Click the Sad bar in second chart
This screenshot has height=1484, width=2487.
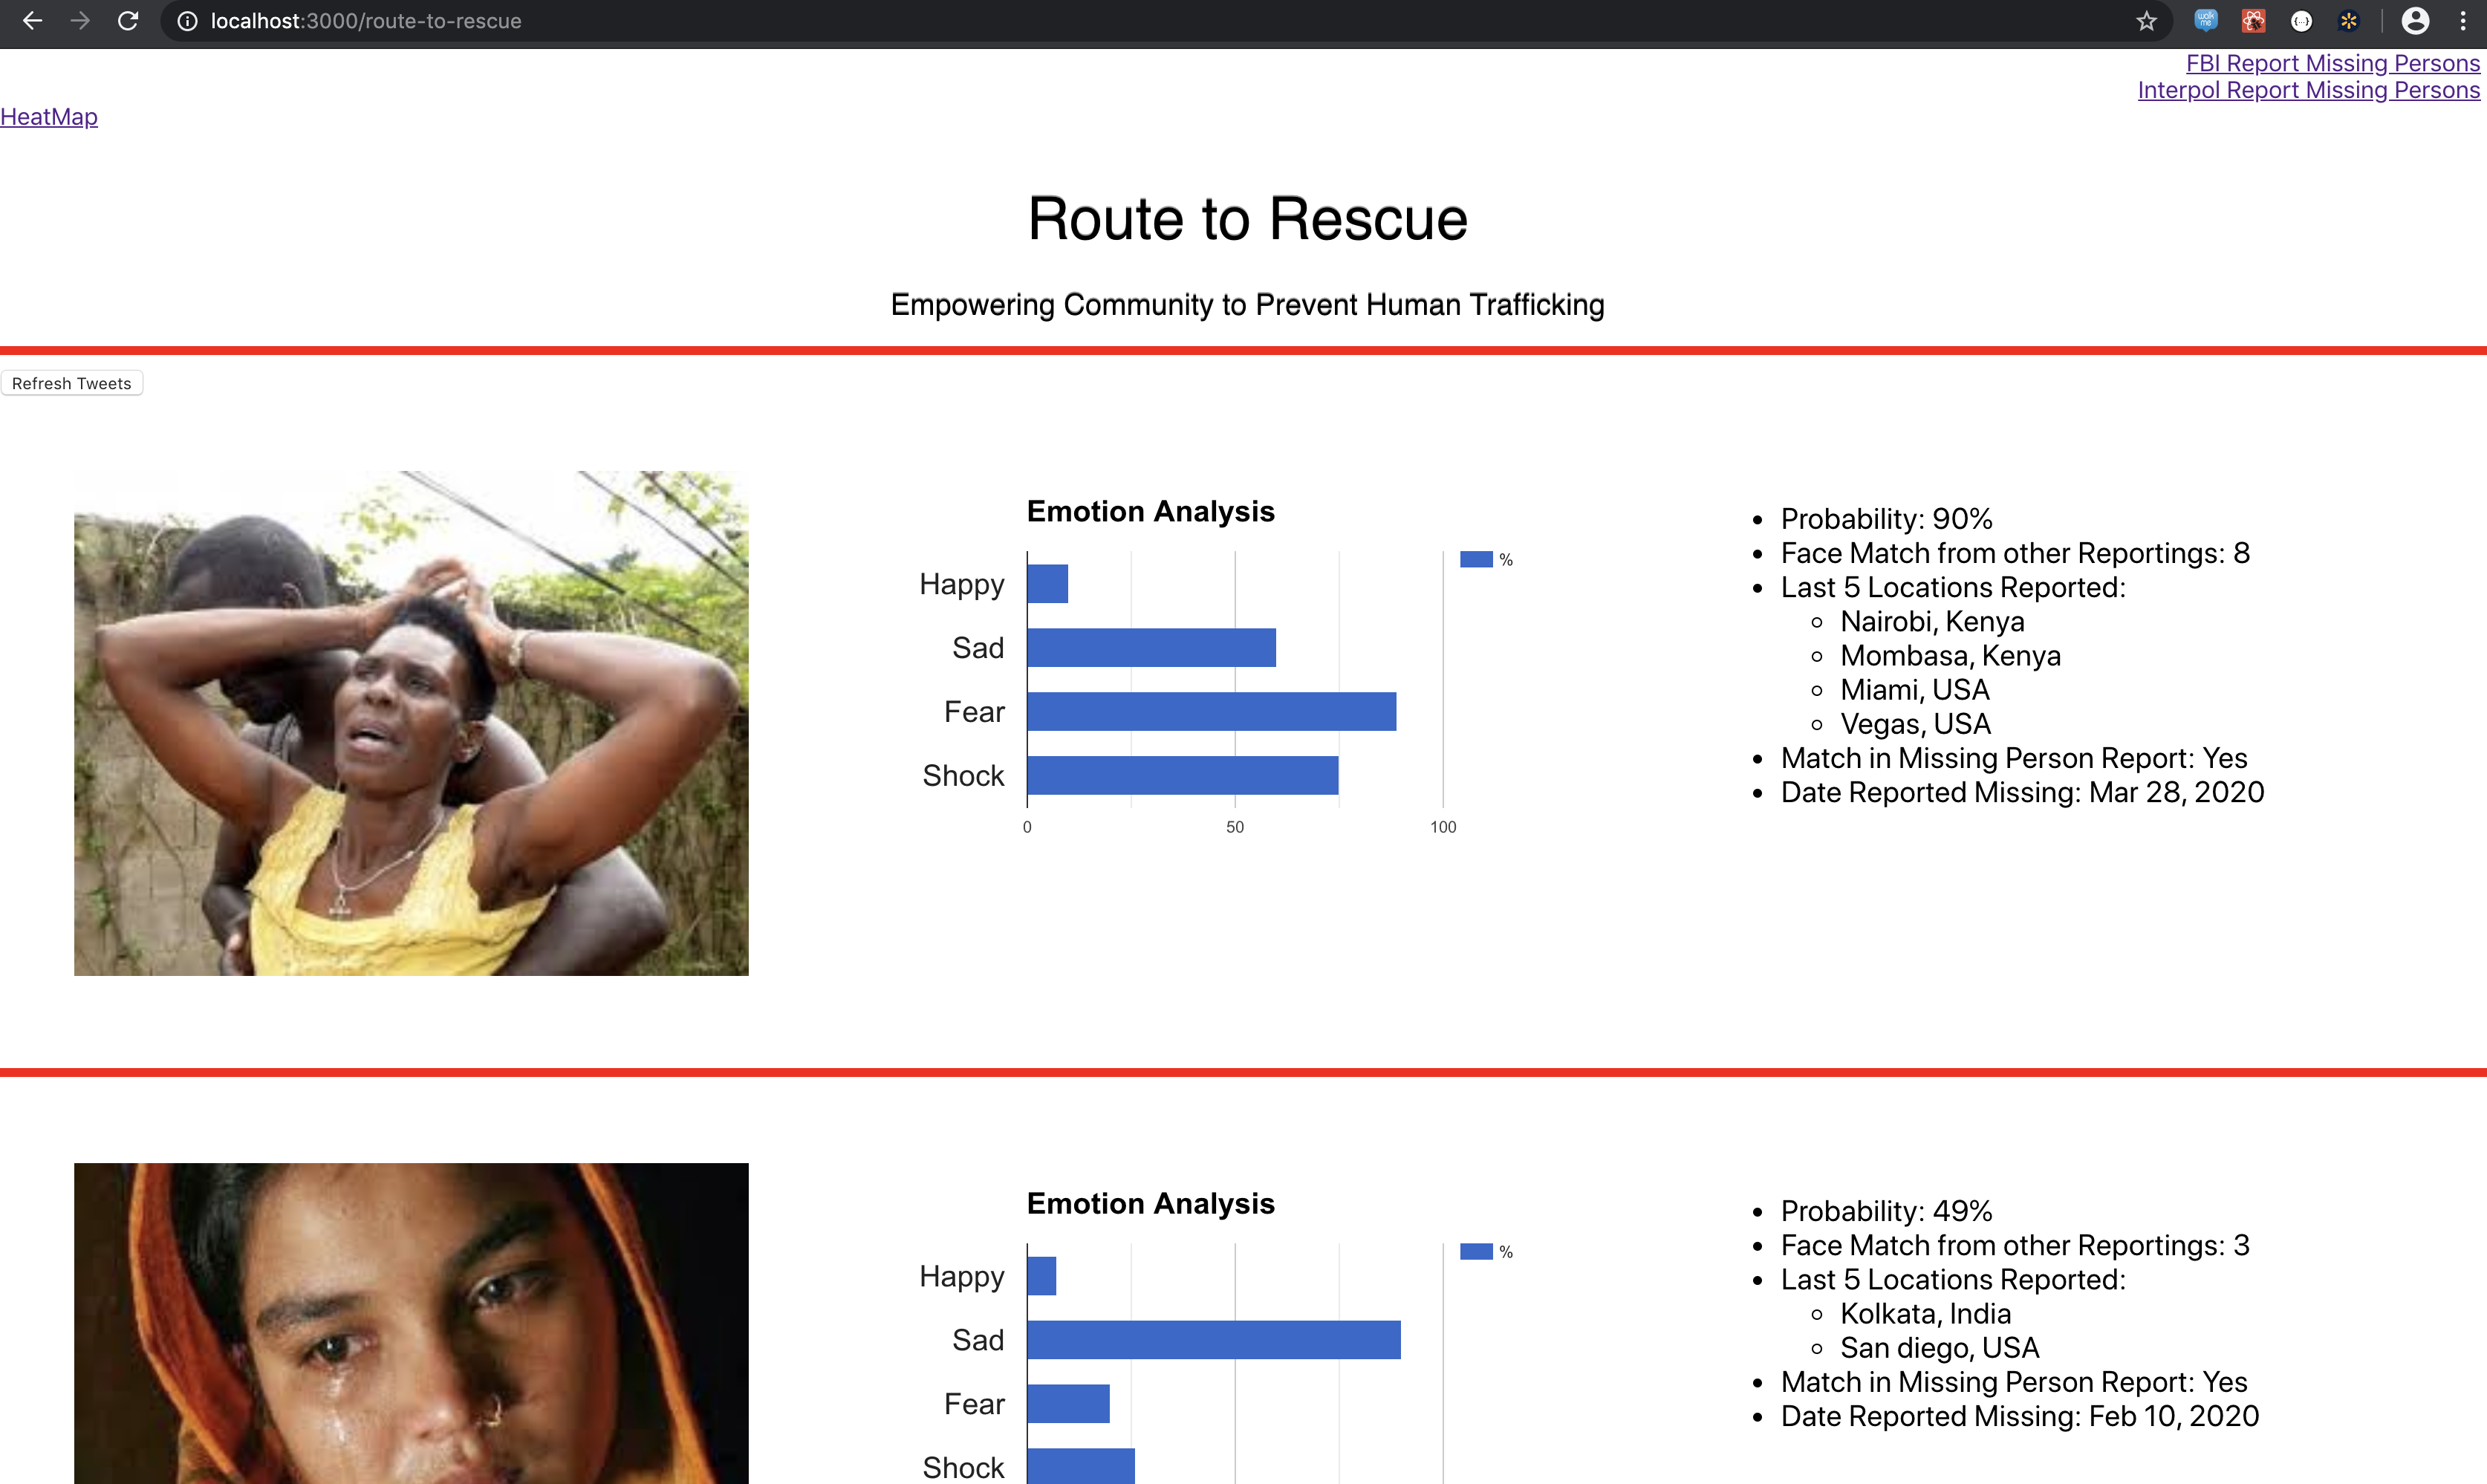(x=1212, y=1339)
